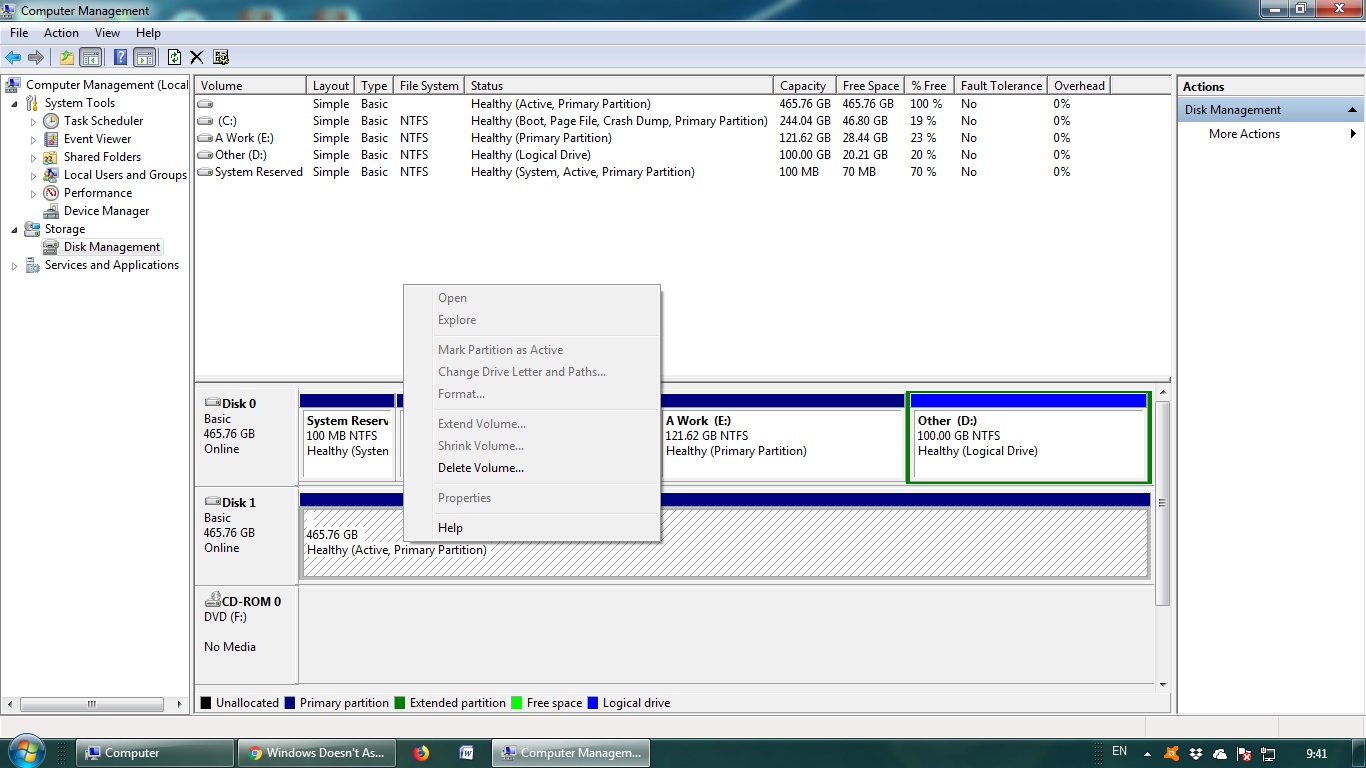Viewport: 1366px width, 768px height.
Task: Click the console tree horizontal scrollbar
Action: (91, 704)
